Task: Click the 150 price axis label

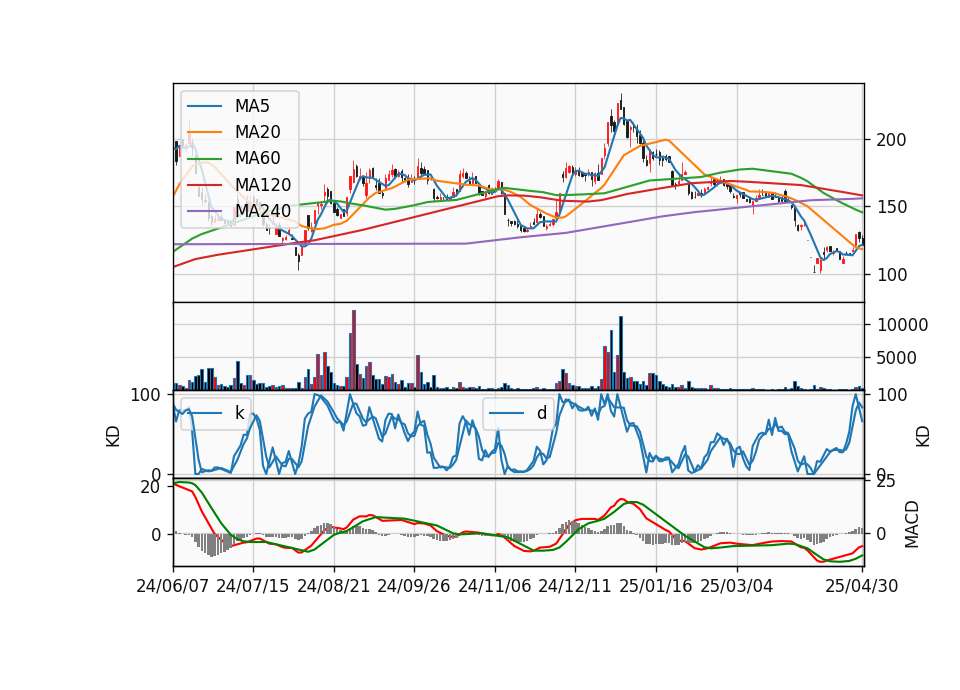Action: click(x=891, y=207)
